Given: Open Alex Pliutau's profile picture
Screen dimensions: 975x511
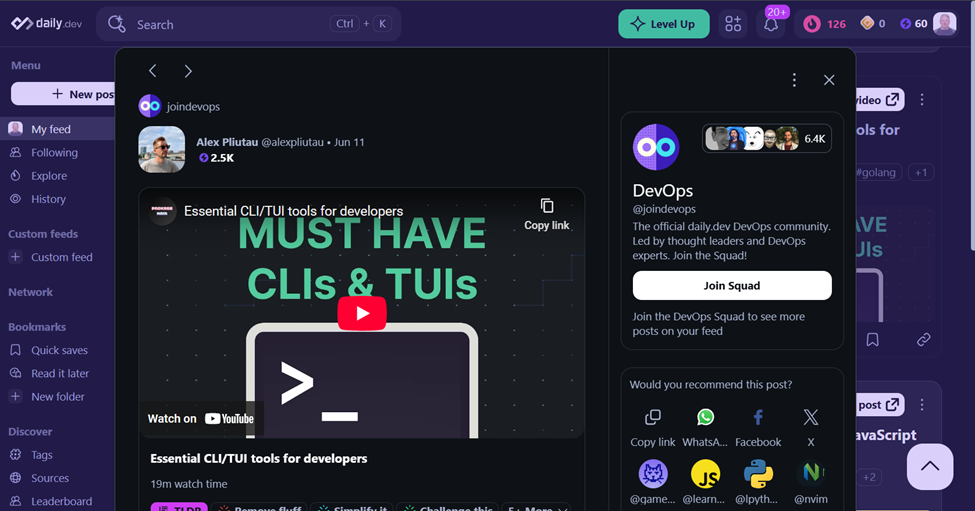Looking at the screenshot, I should click(x=162, y=149).
